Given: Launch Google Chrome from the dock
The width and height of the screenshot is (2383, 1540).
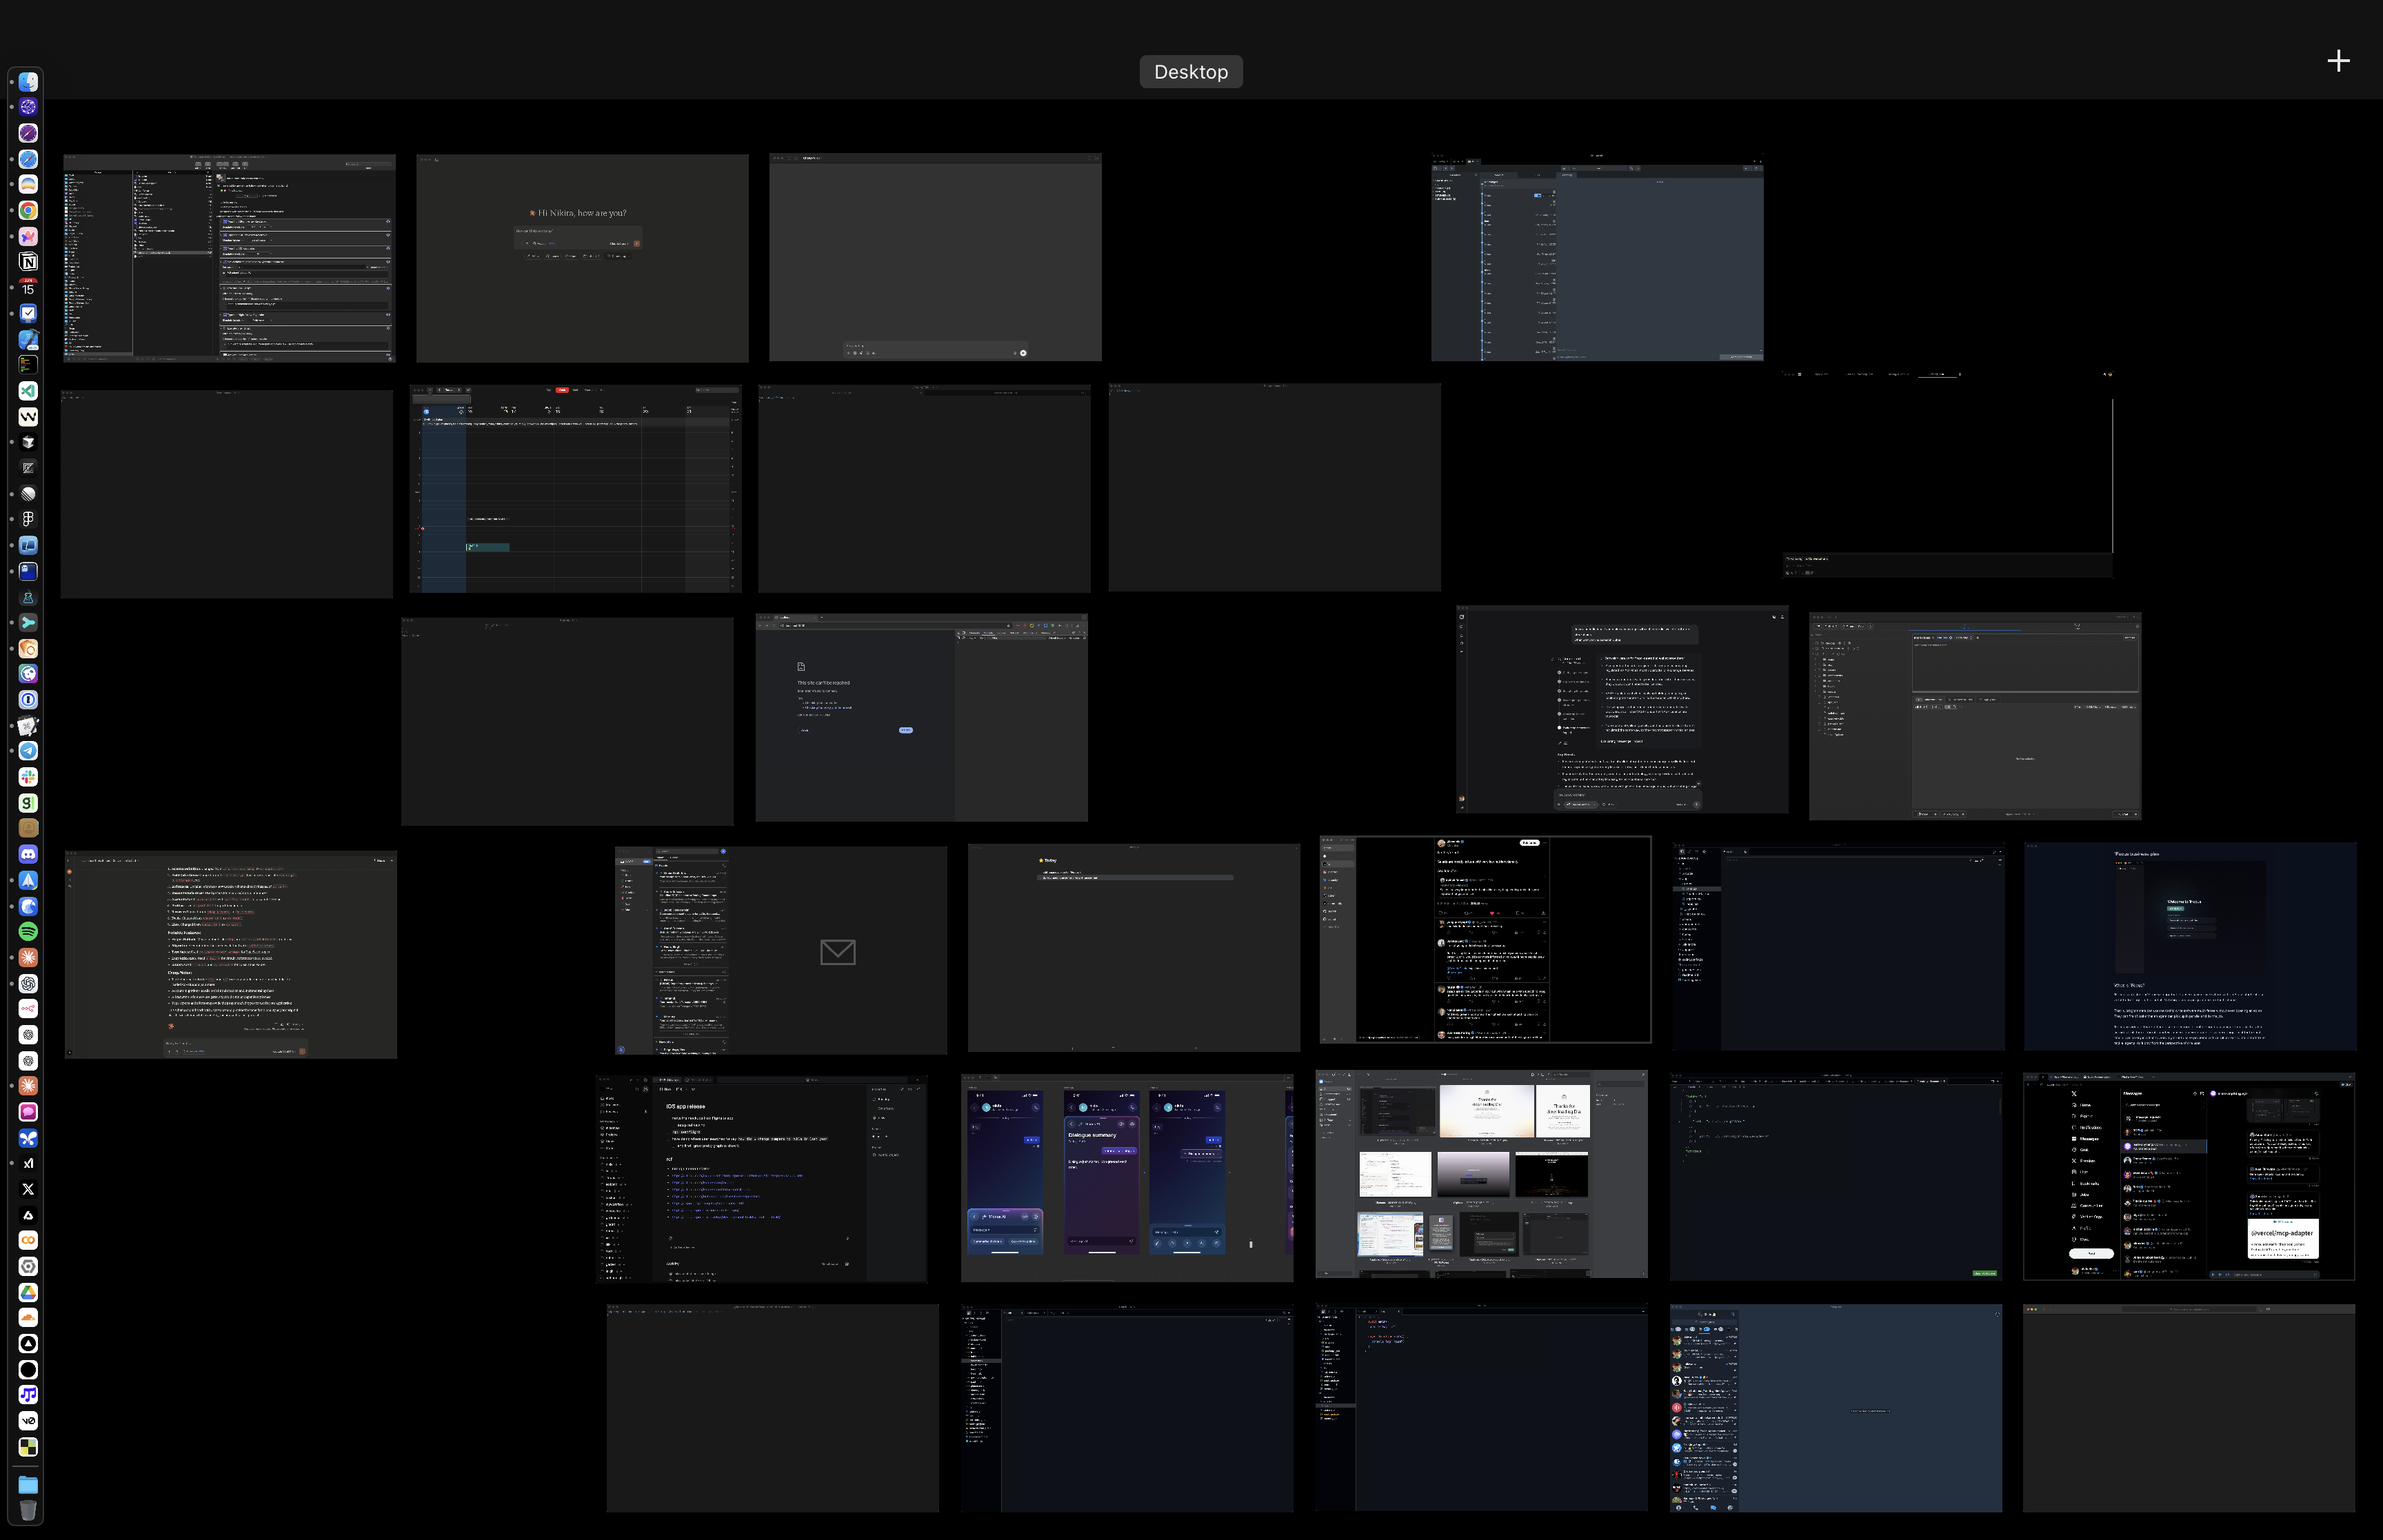Looking at the screenshot, I should point(28,210).
